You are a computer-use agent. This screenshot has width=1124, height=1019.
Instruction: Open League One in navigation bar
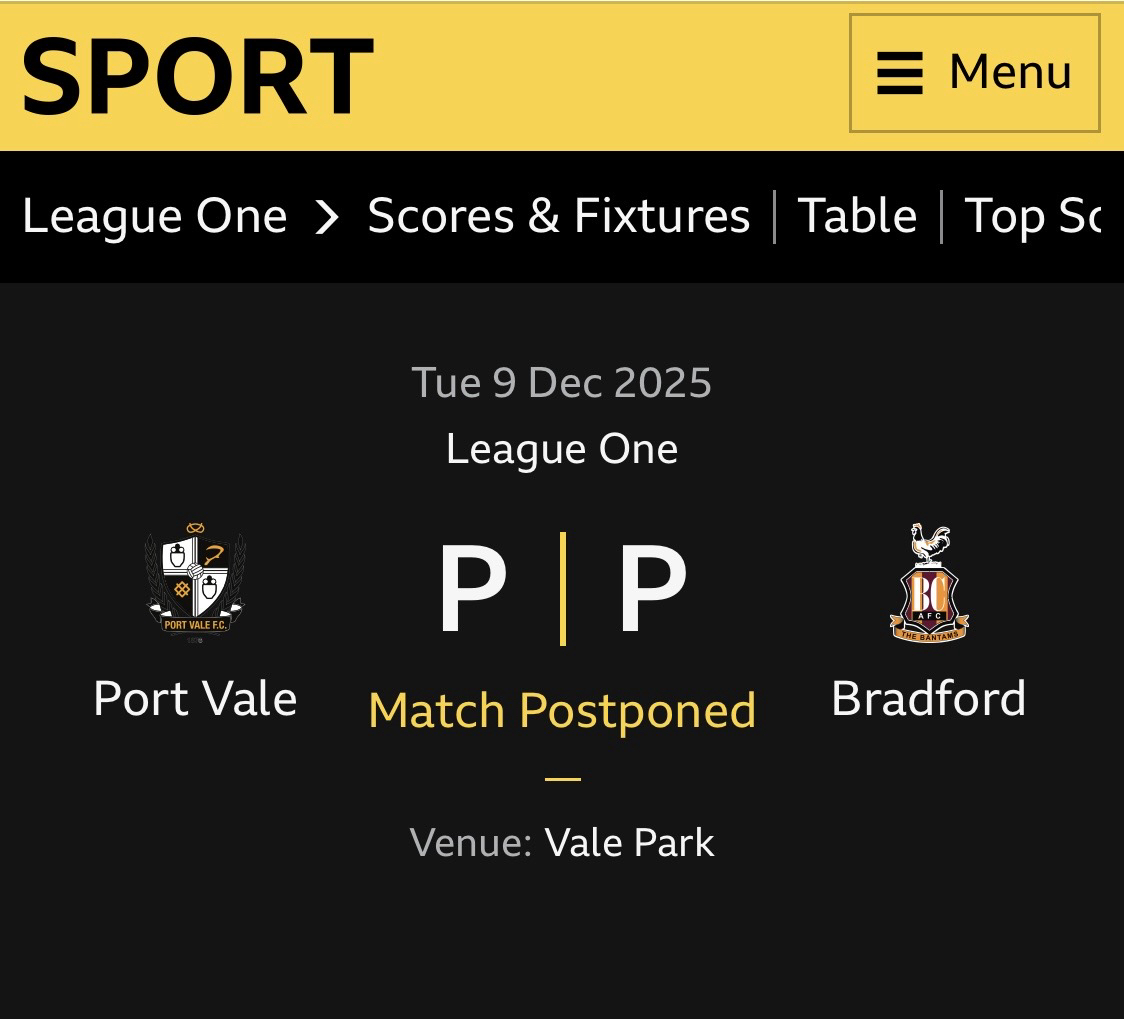[x=155, y=216]
